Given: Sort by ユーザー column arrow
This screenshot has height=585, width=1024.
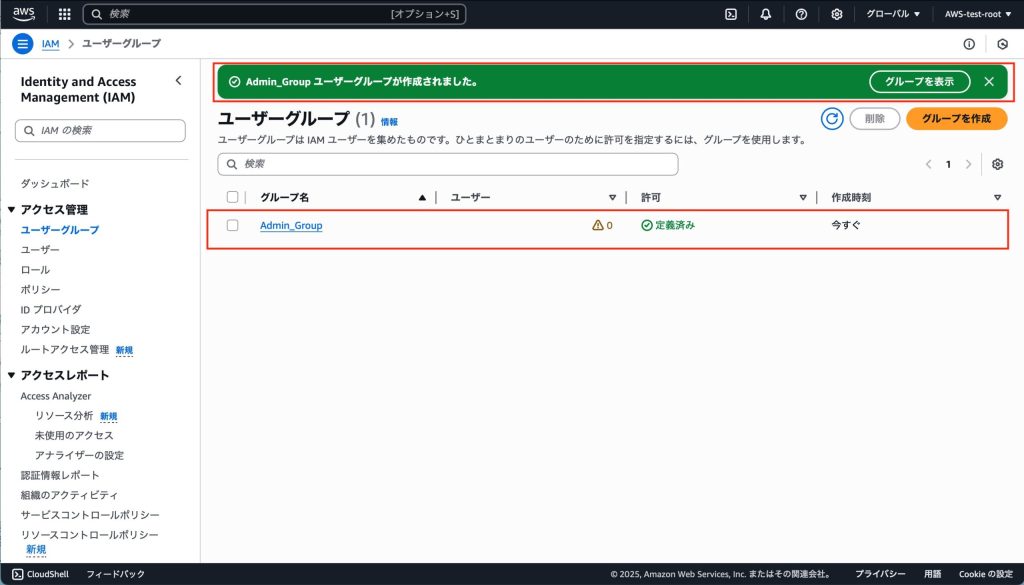Looking at the screenshot, I should [612, 197].
